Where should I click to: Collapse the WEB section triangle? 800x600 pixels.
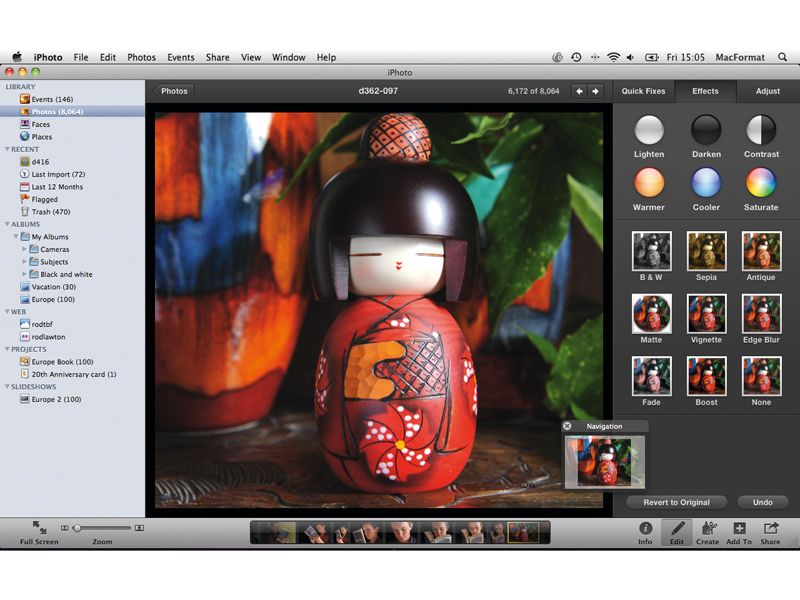click(7, 311)
